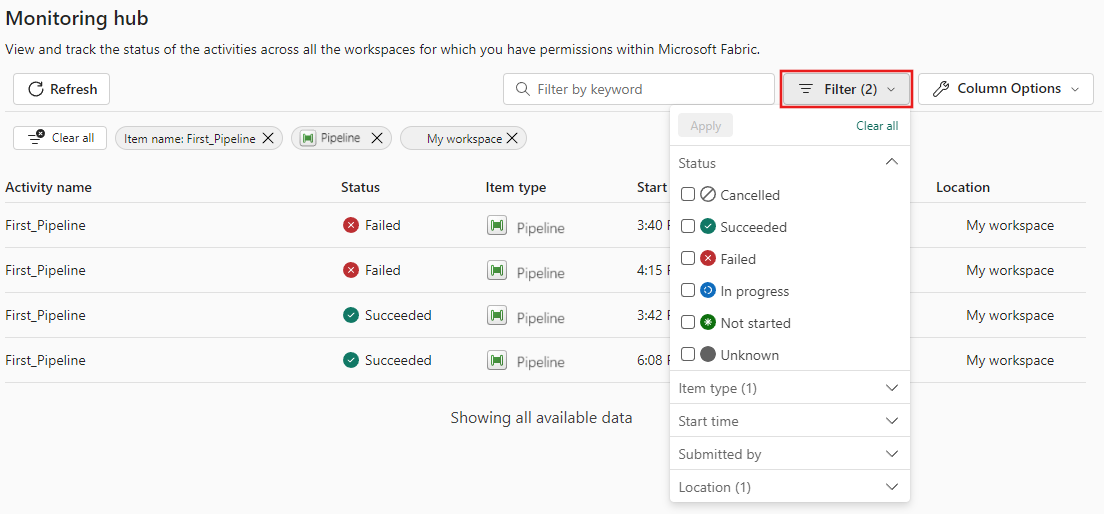Remove the Item name: First_Pipeline filter chip
The image size is (1104, 514).
pos(268,139)
